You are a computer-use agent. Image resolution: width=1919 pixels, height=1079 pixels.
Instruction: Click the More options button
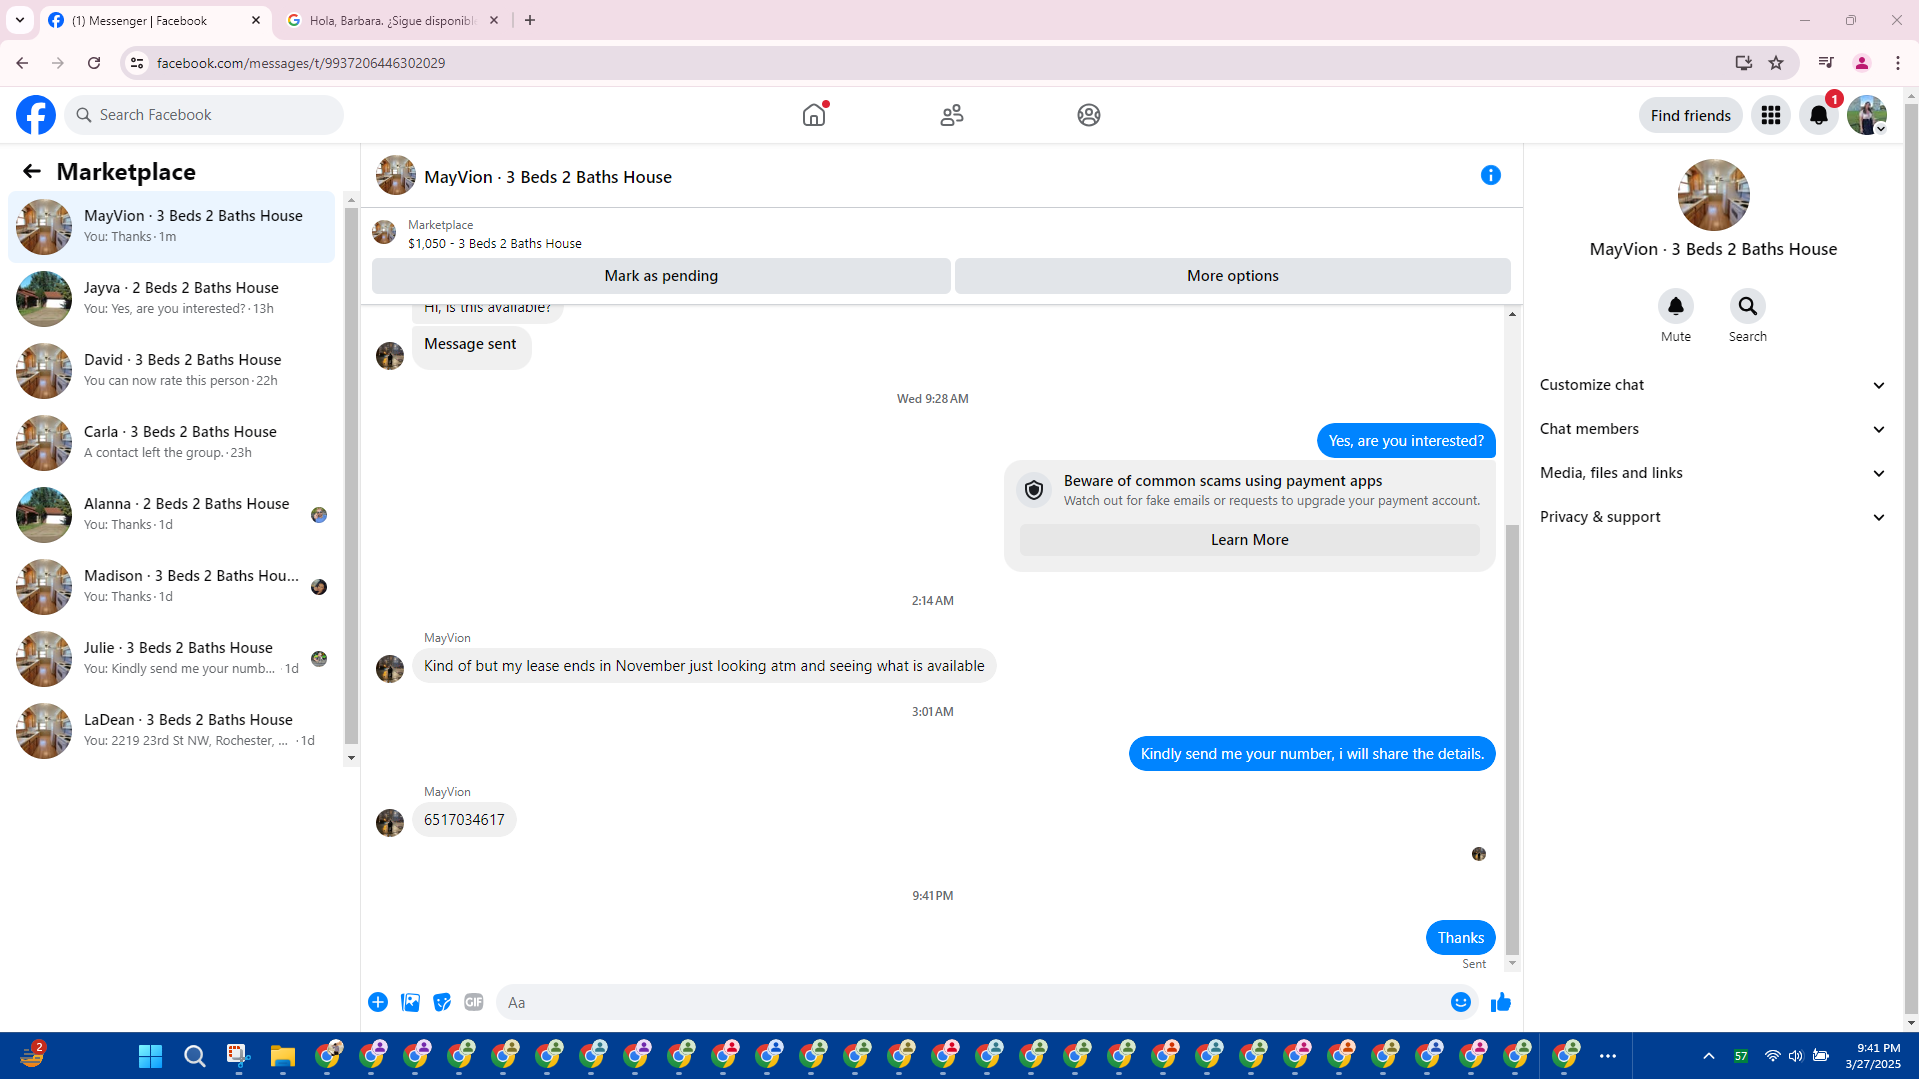1233,276
